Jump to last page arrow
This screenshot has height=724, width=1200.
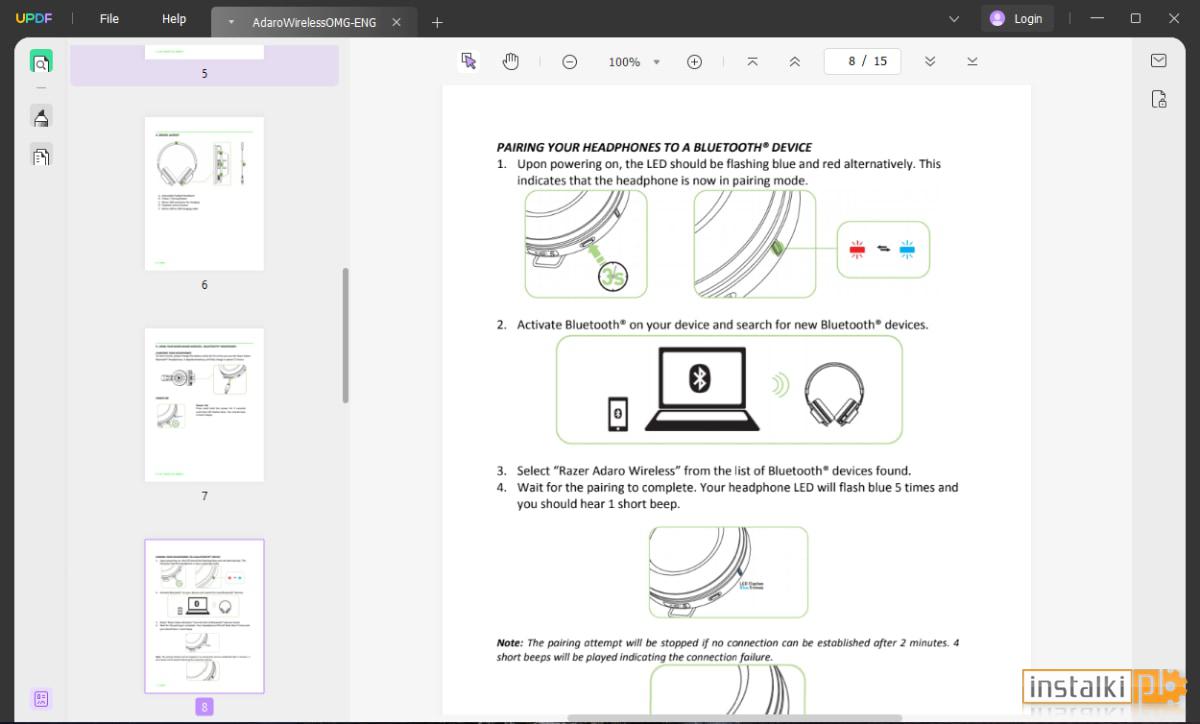(x=972, y=62)
